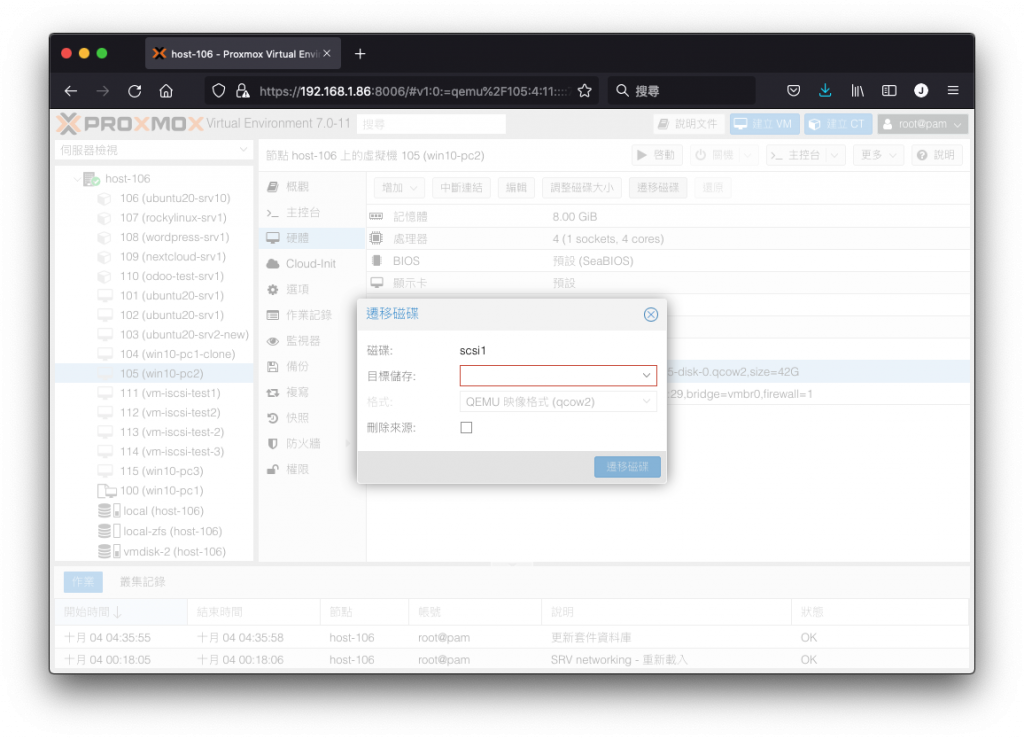Image resolution: width=1024 pixels, height=739 pixels.
Task: Show browser downloads
Action: 825,91
